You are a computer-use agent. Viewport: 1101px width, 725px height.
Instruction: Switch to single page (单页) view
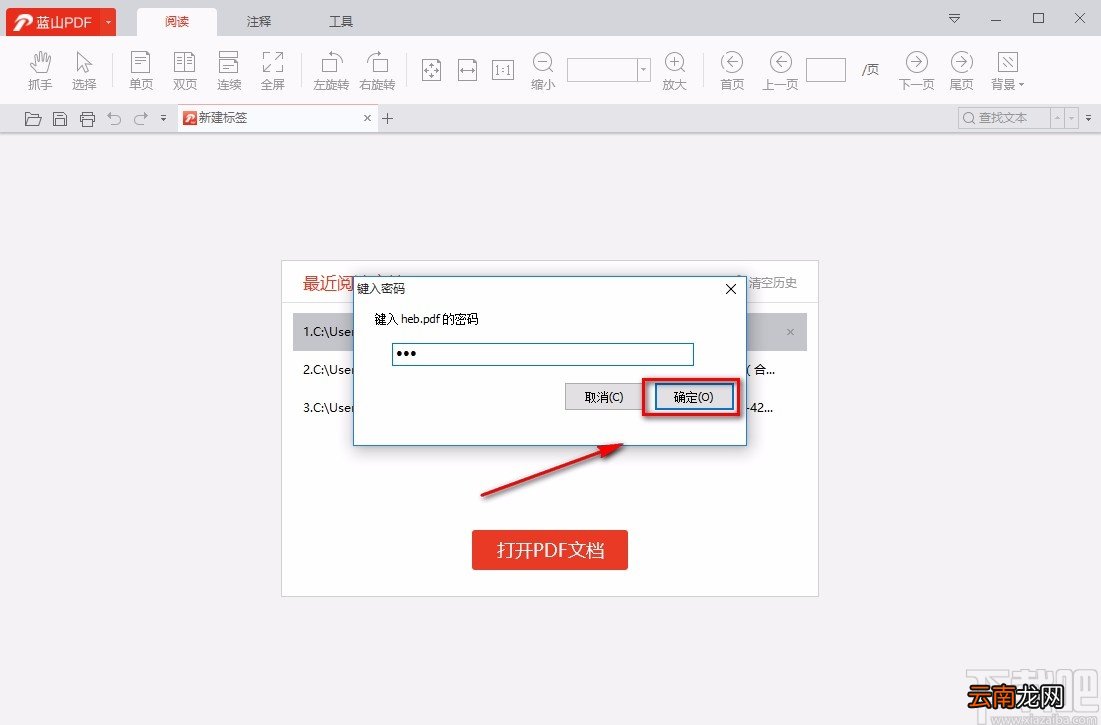click(x=140, y=70)
